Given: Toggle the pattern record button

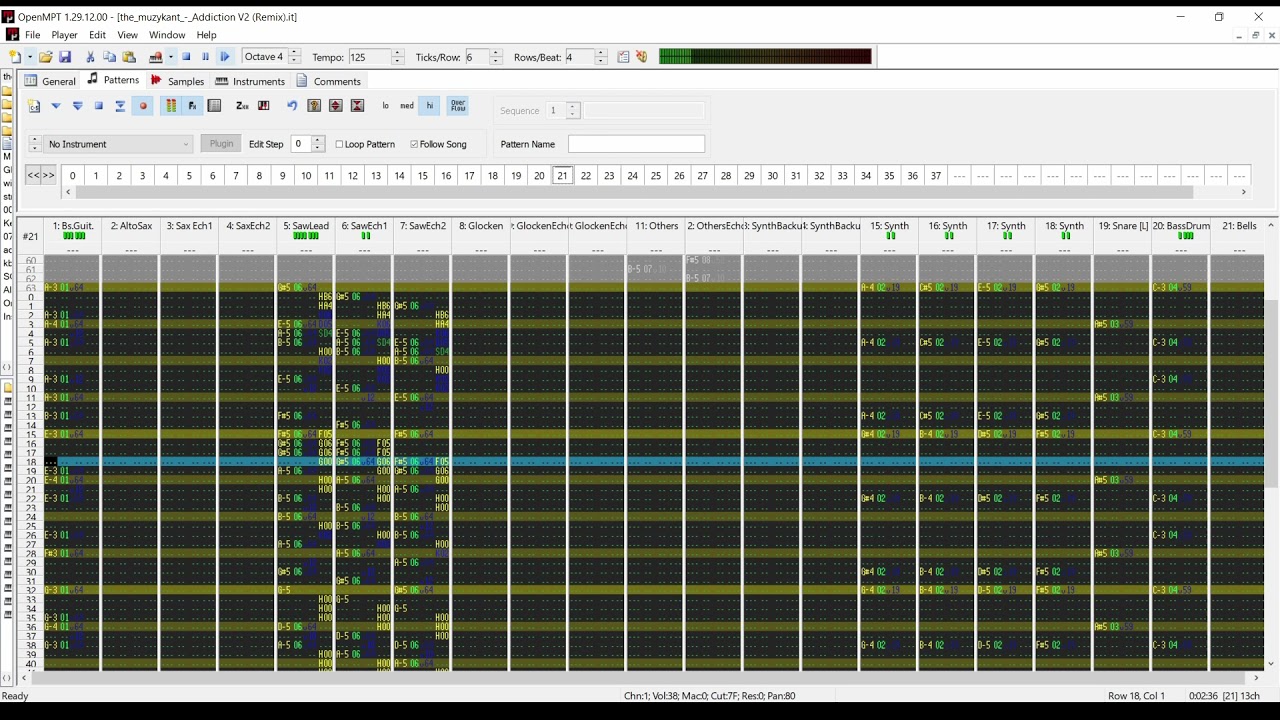Looking at the screenshot, I should [x=142, y=106].
